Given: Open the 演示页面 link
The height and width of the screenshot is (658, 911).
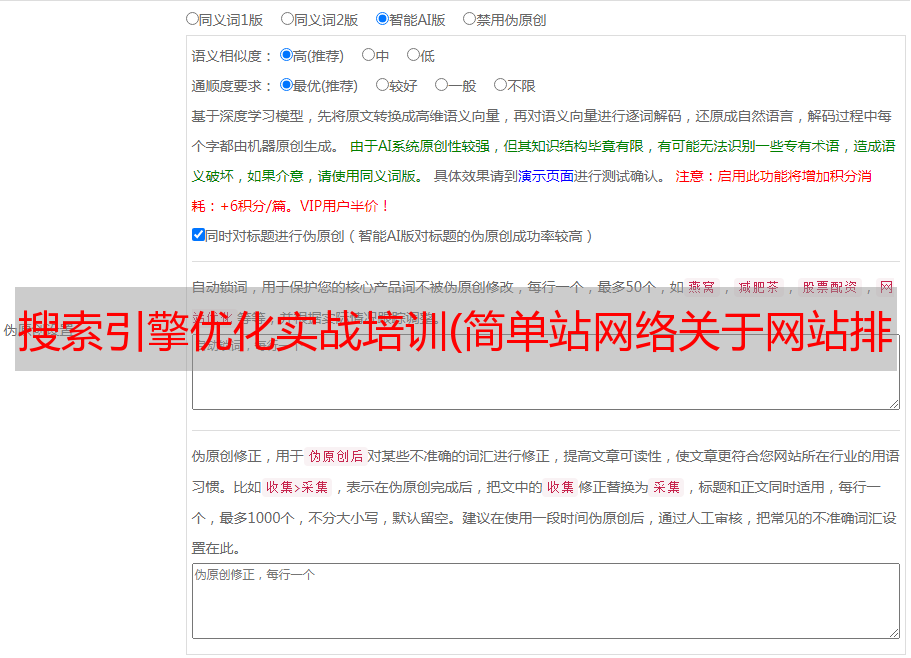Looking at the screenshot, I should pyautogui.click(x=545, y=176).
